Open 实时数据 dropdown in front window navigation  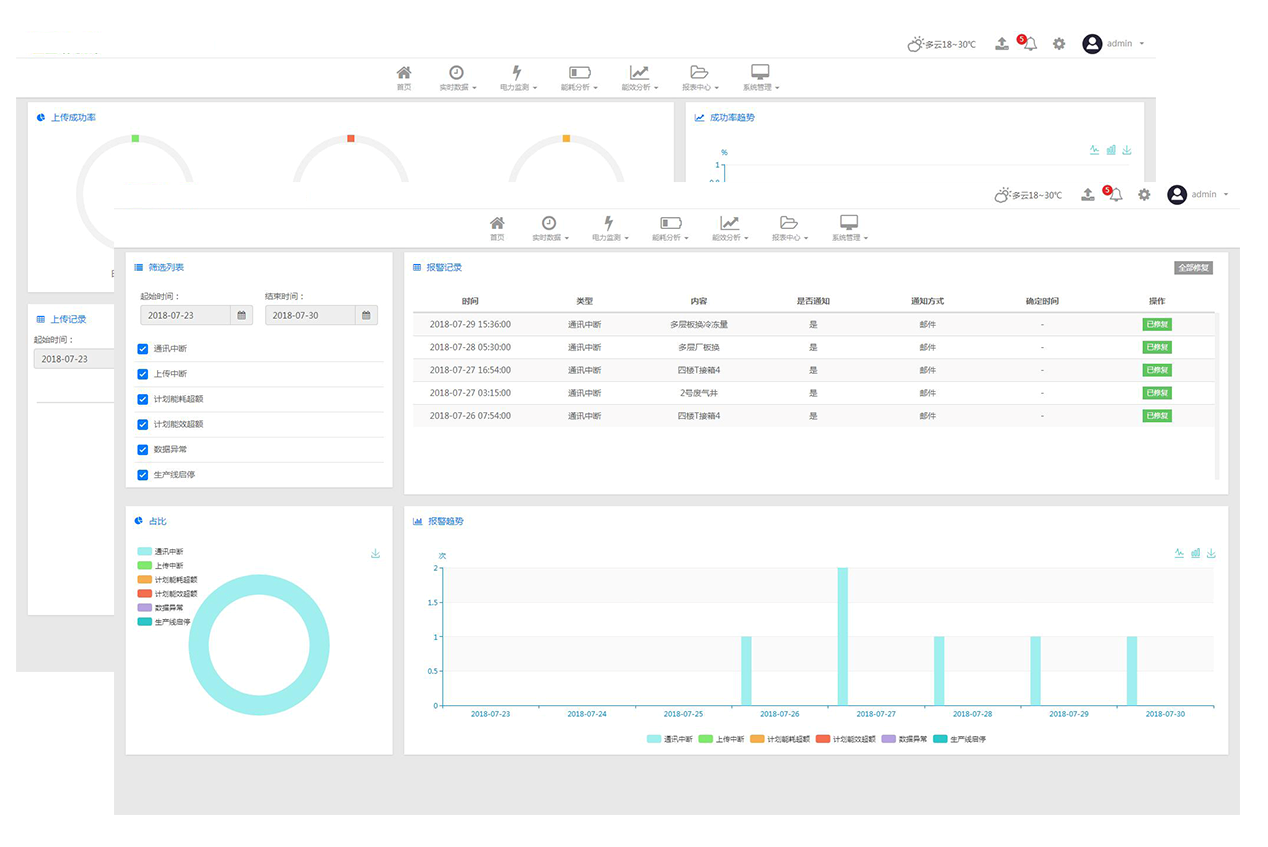549,228
